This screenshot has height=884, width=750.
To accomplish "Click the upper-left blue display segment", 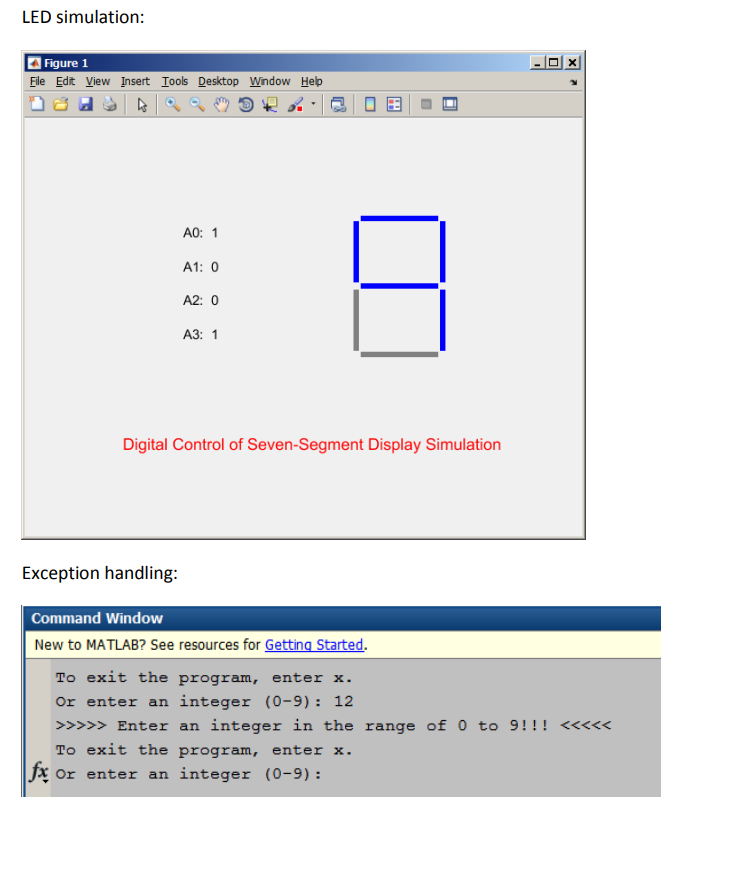I will click(356, 251).
